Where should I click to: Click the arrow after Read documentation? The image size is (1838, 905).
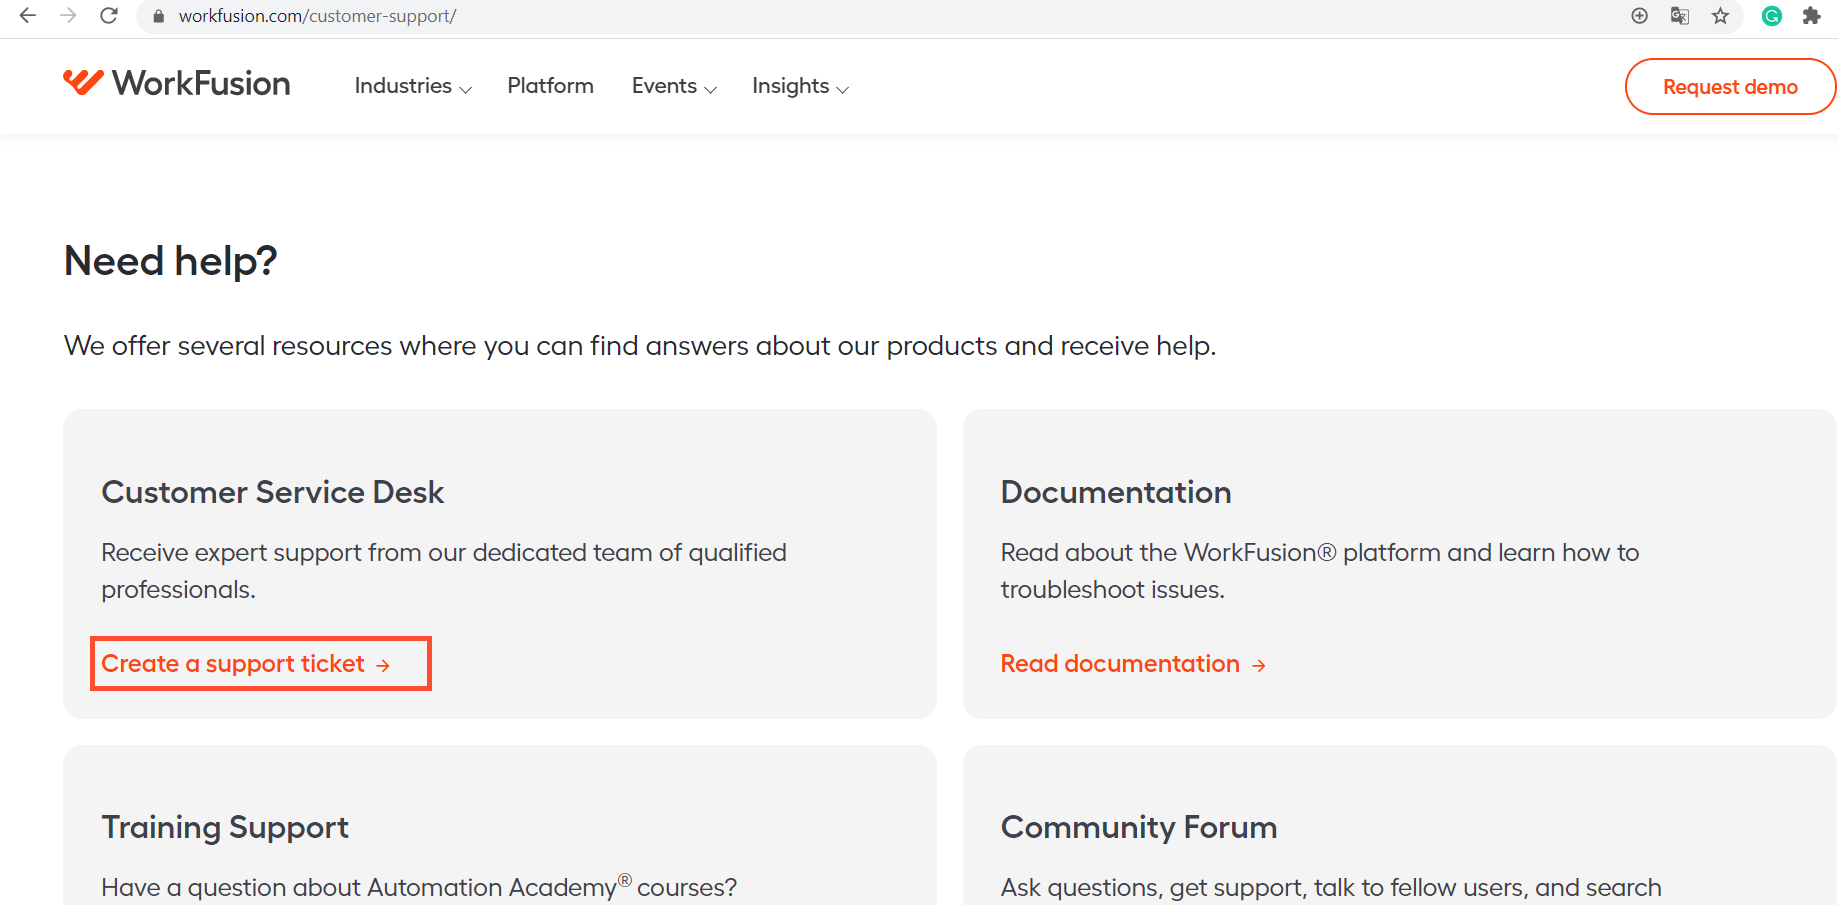(x=1259, y=665)
